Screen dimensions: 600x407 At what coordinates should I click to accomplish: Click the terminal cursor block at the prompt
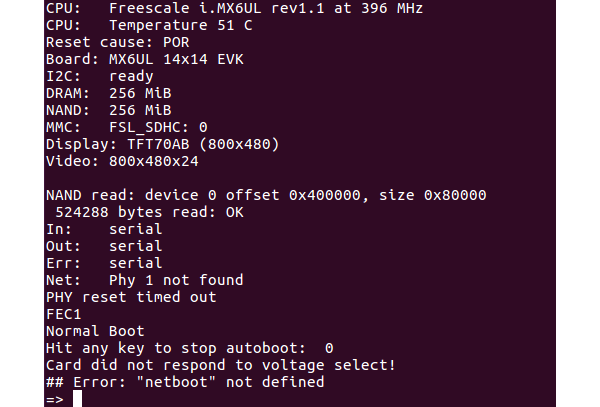tap(77, 399)
